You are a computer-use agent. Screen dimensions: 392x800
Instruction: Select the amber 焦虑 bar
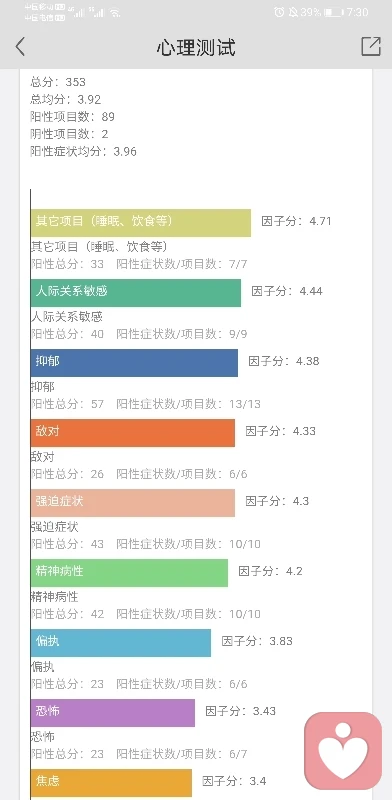click(x=111, y=783)
